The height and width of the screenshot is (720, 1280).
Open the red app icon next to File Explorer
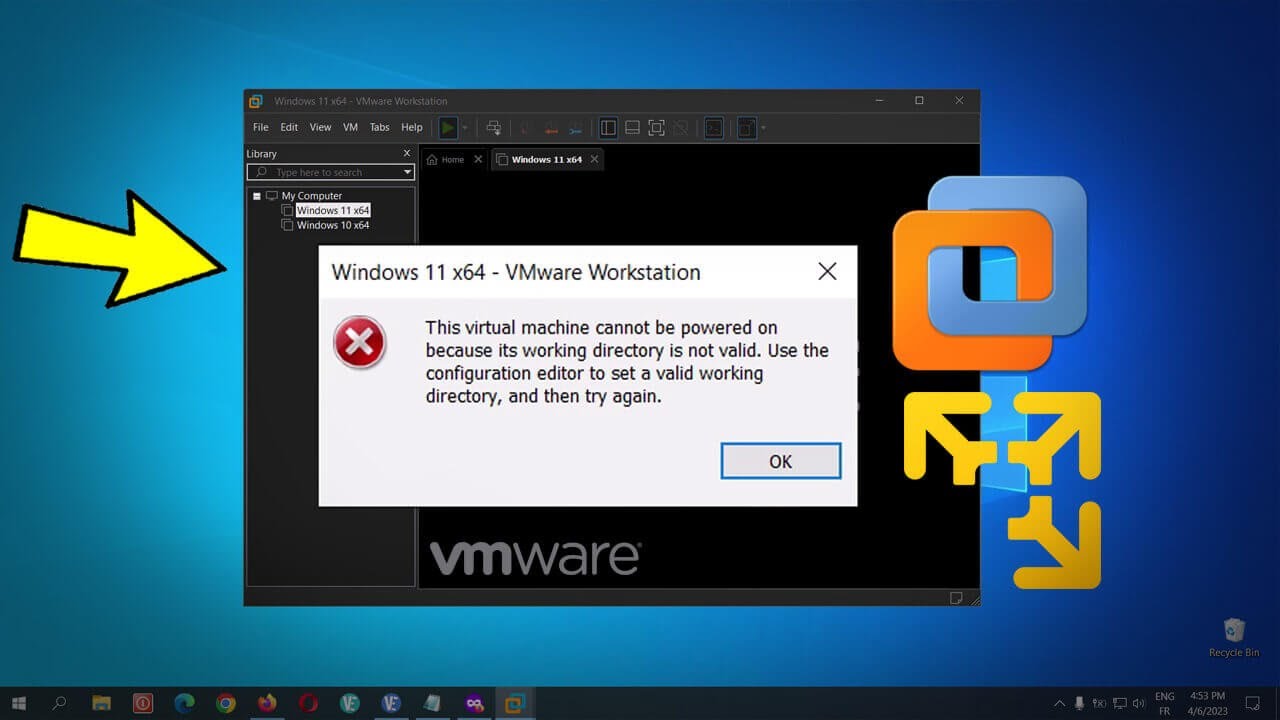tap(143, 703)
